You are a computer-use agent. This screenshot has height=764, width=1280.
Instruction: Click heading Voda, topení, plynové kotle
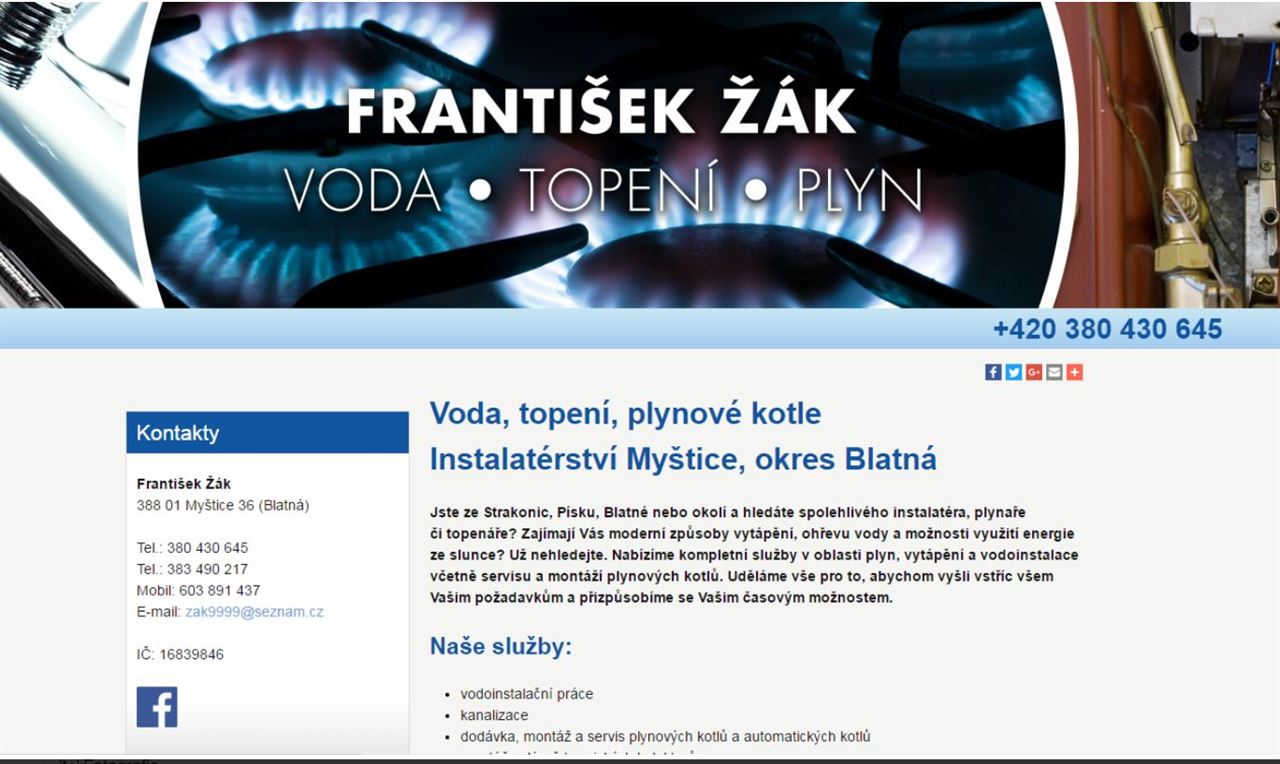(625, 413)
